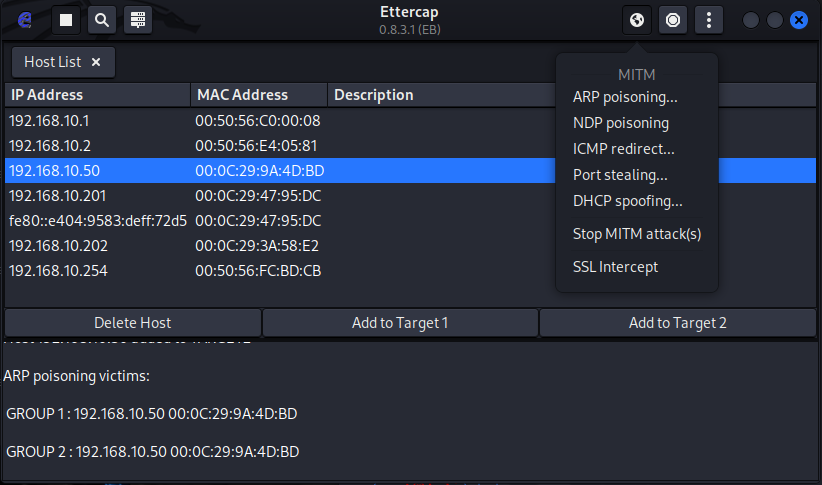
Task: Sort by the IP Address column header
Action: tap(98, 95)
